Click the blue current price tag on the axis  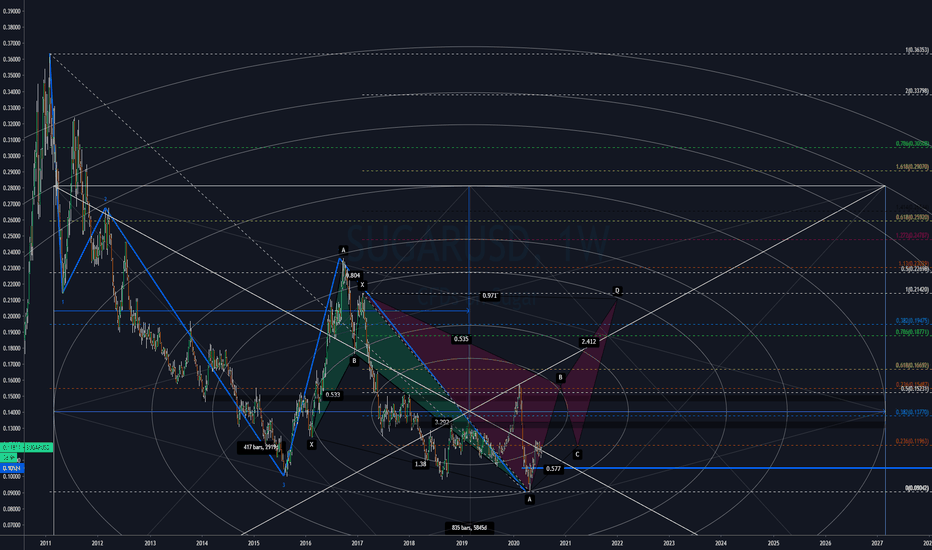[12, 469]
